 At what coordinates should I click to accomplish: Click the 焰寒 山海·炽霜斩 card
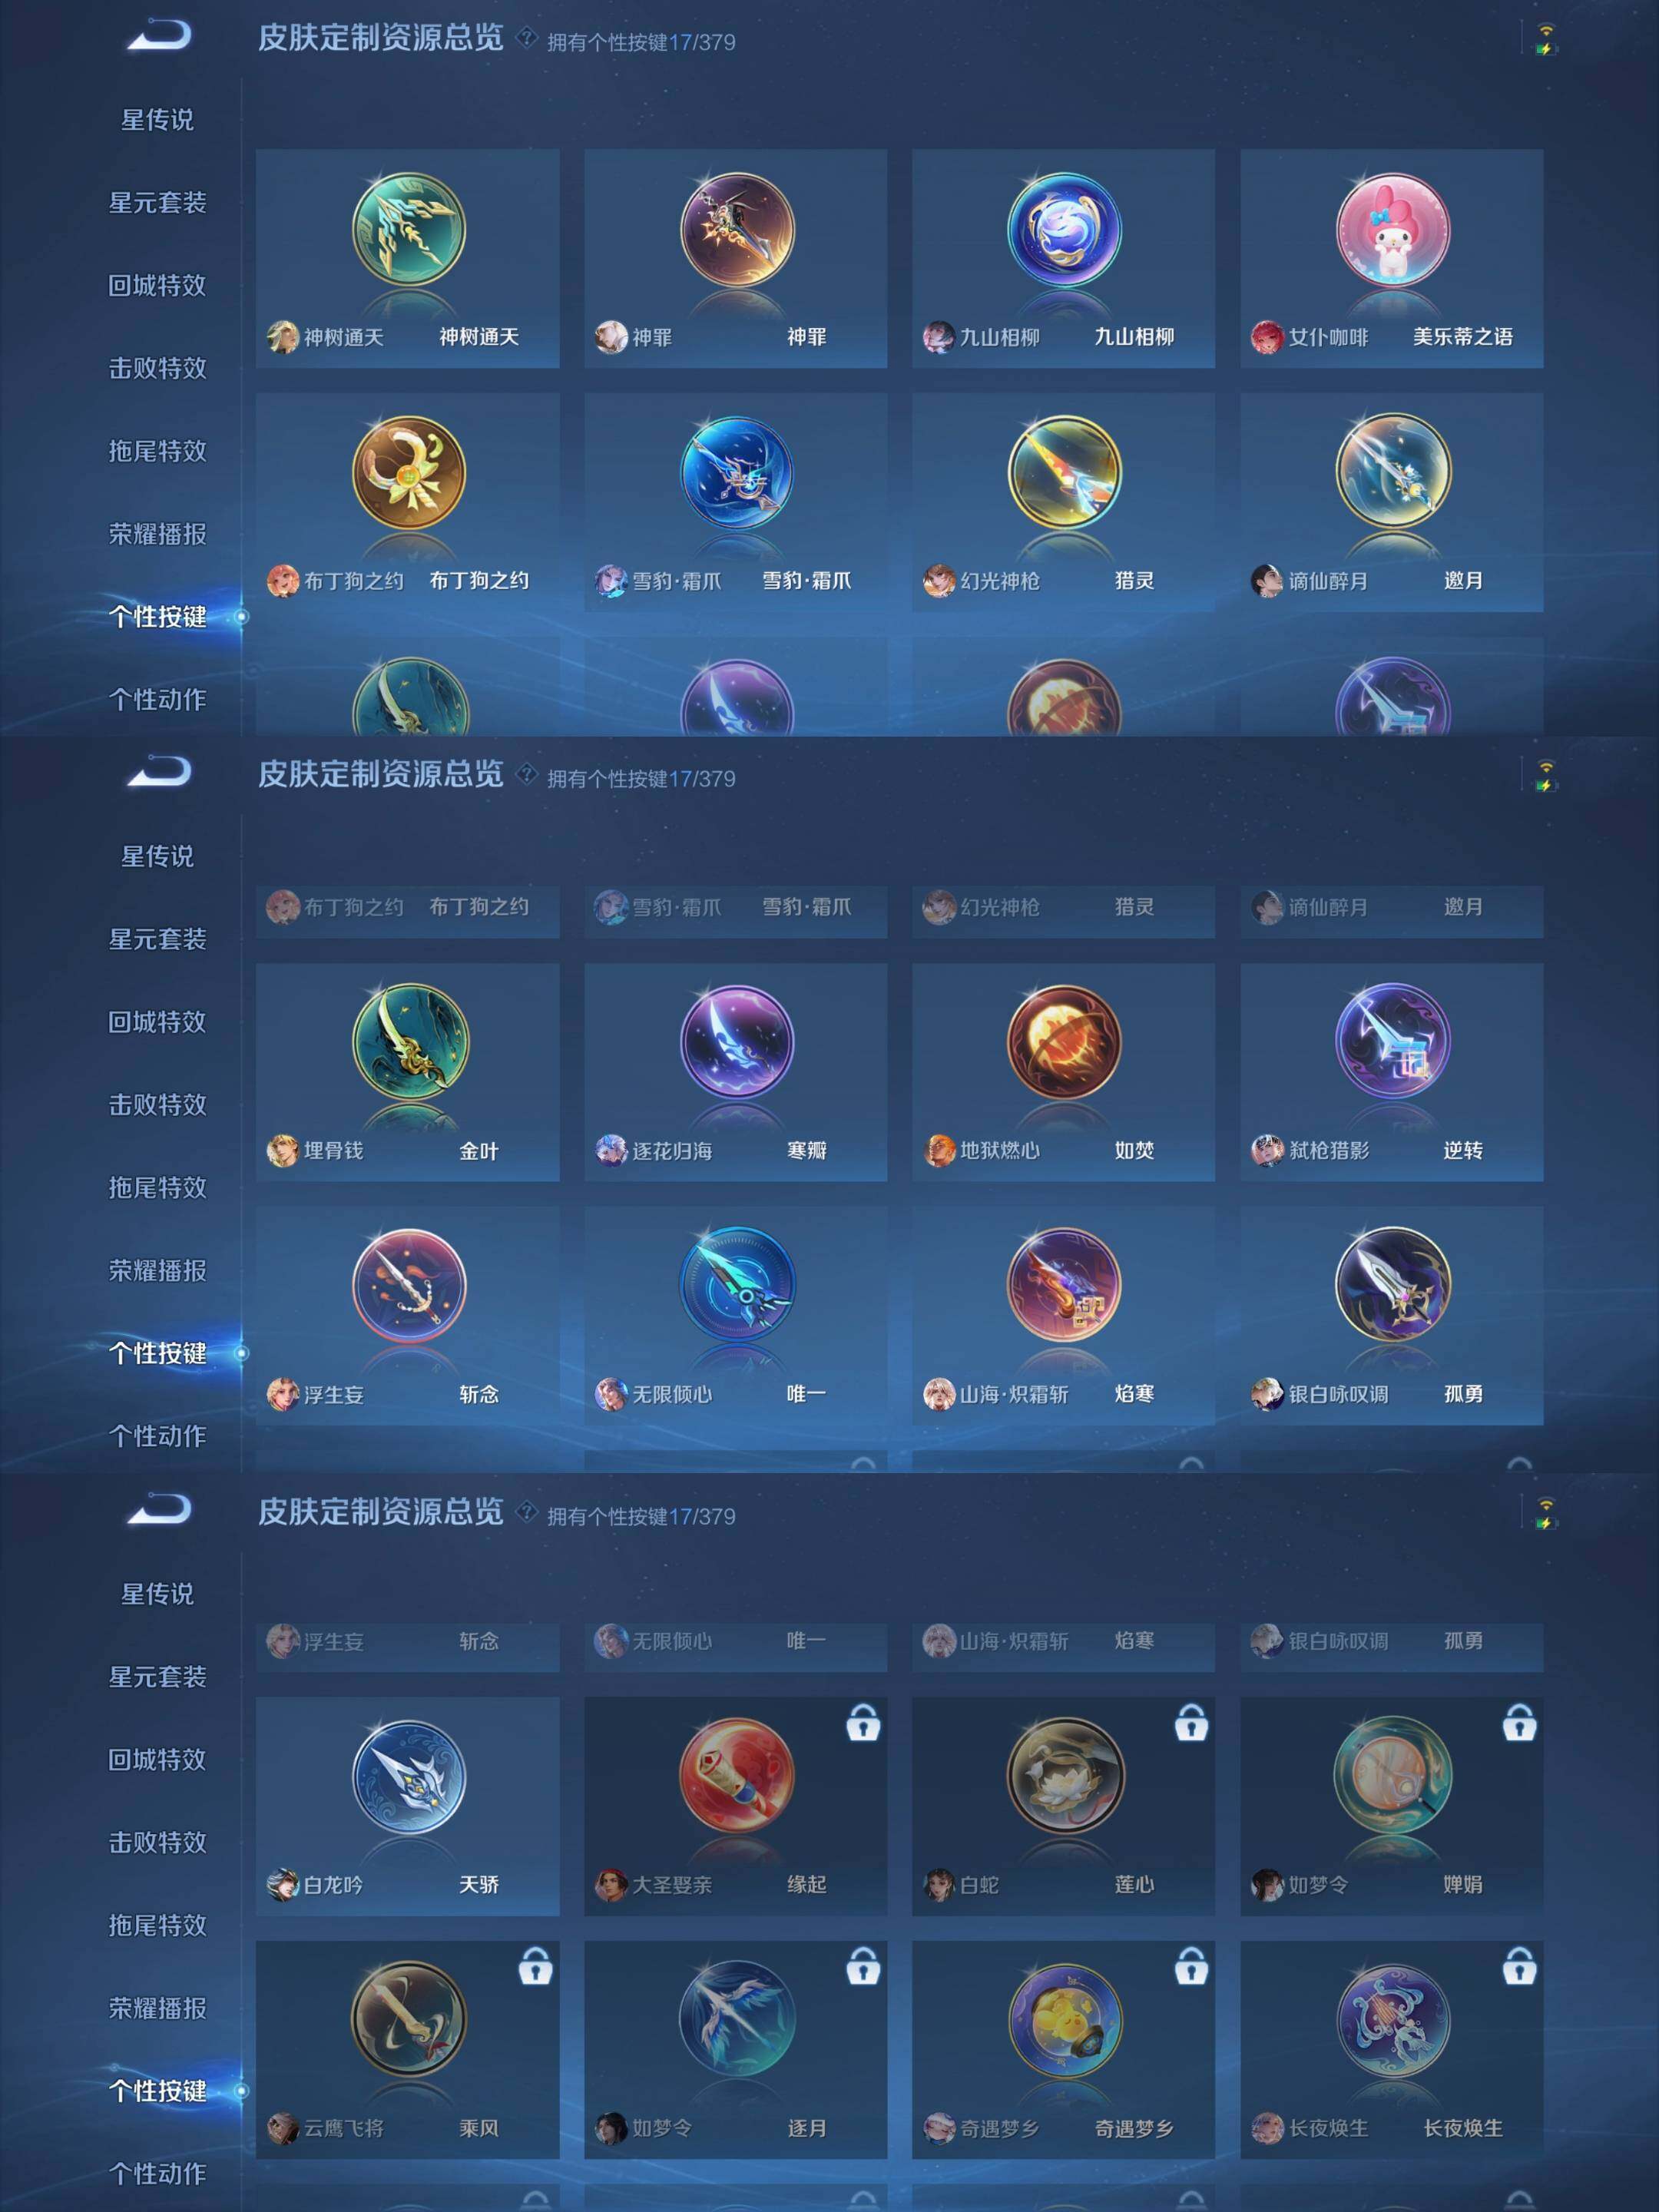coord(1063,1315)
